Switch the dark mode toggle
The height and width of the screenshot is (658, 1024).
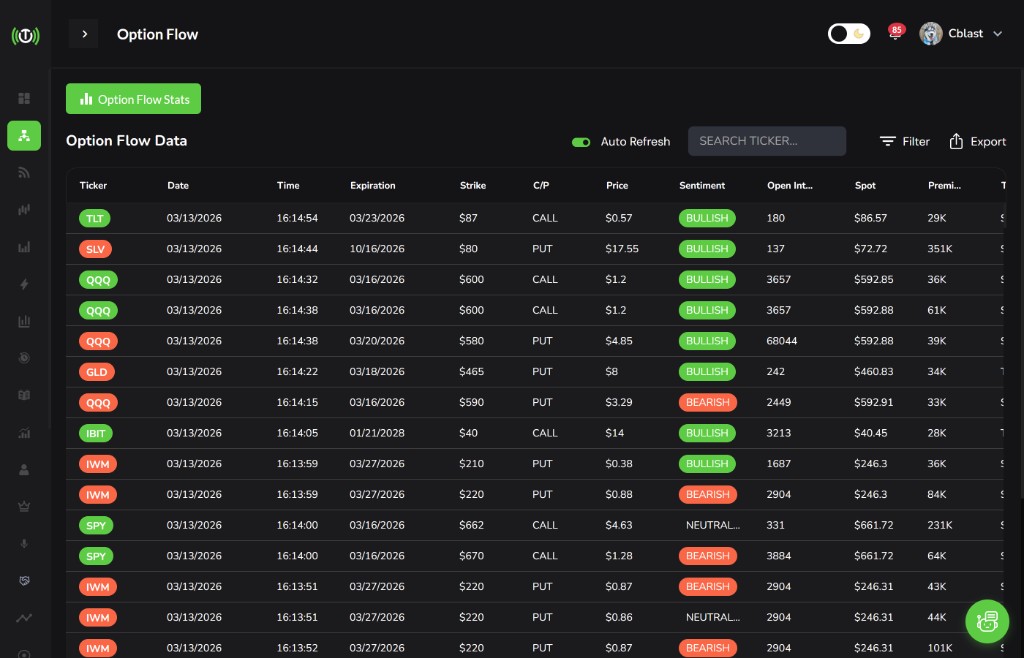coord(849,33)
